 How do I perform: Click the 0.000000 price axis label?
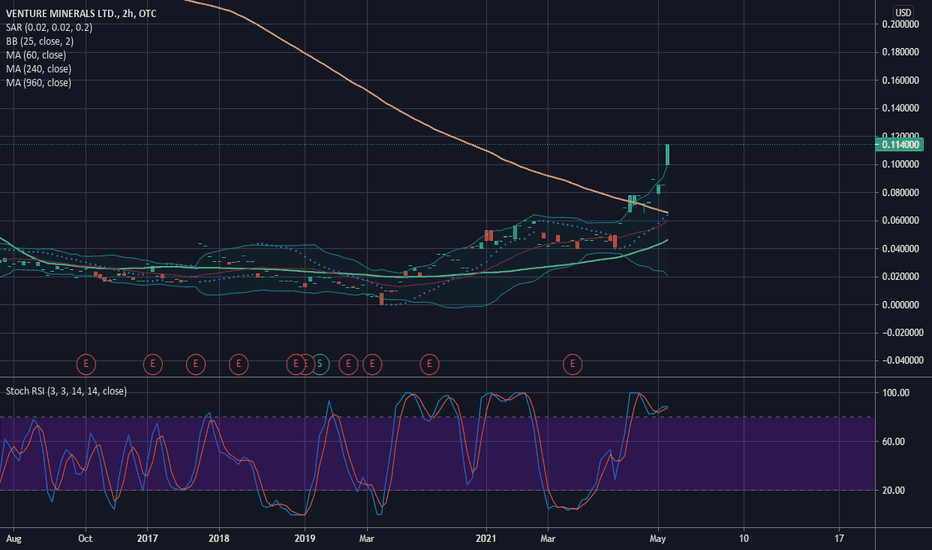click(900, 304)
